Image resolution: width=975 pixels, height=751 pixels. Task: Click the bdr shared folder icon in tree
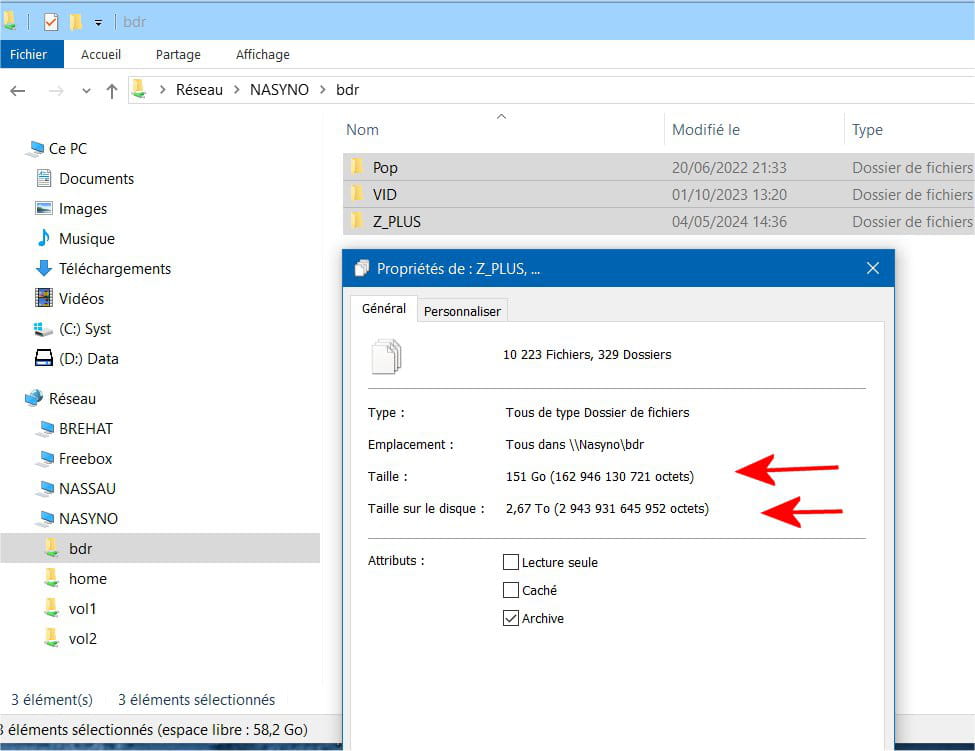[x=52, y=548]
